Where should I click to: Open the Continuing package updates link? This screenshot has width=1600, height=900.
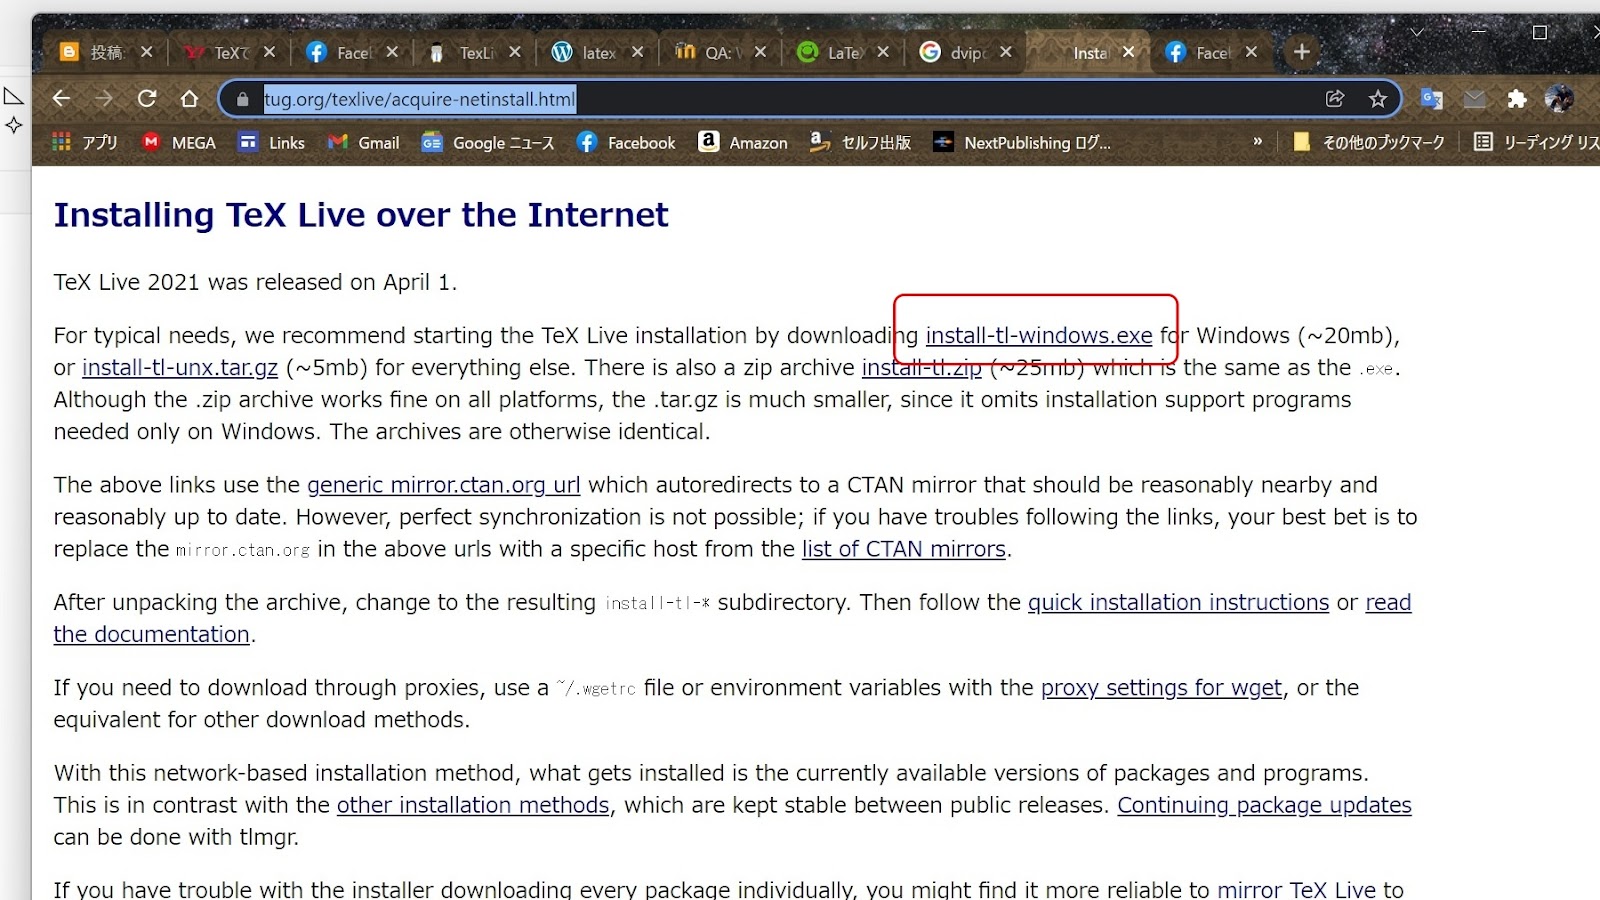(1264, 805)
